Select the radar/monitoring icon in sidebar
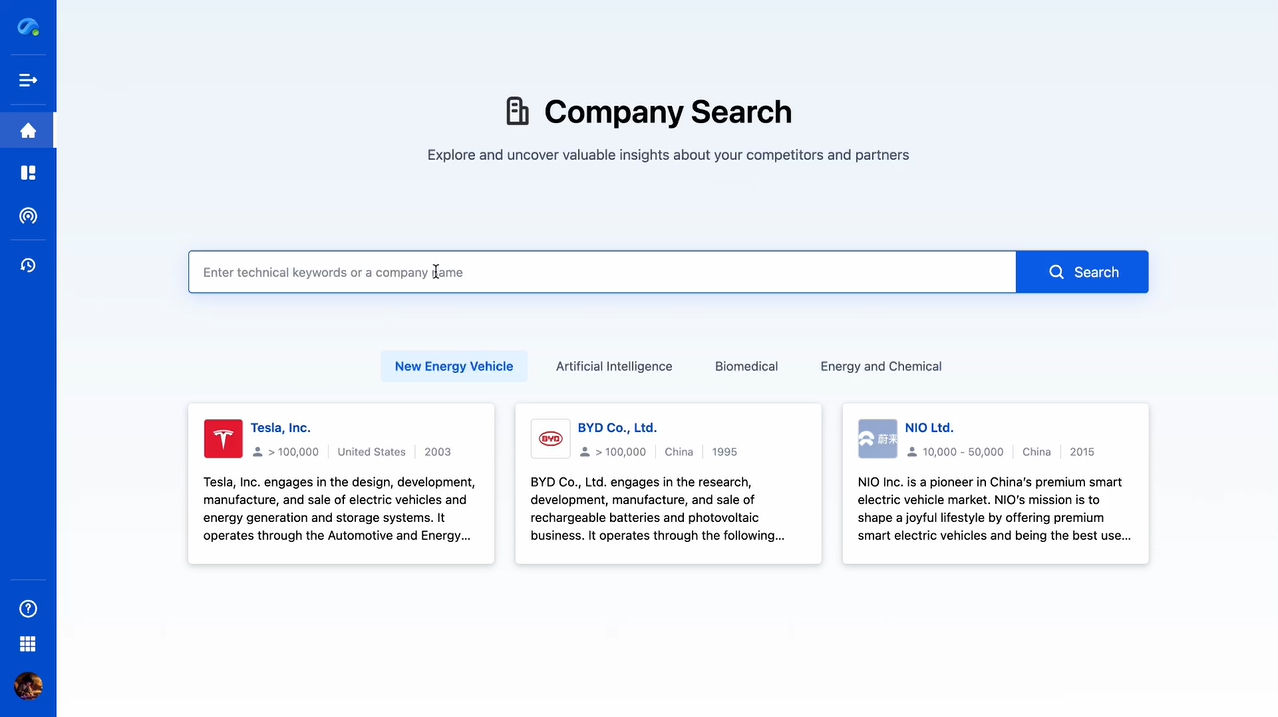Screen dimensions: 1278x717 click(x=27, y=216)
